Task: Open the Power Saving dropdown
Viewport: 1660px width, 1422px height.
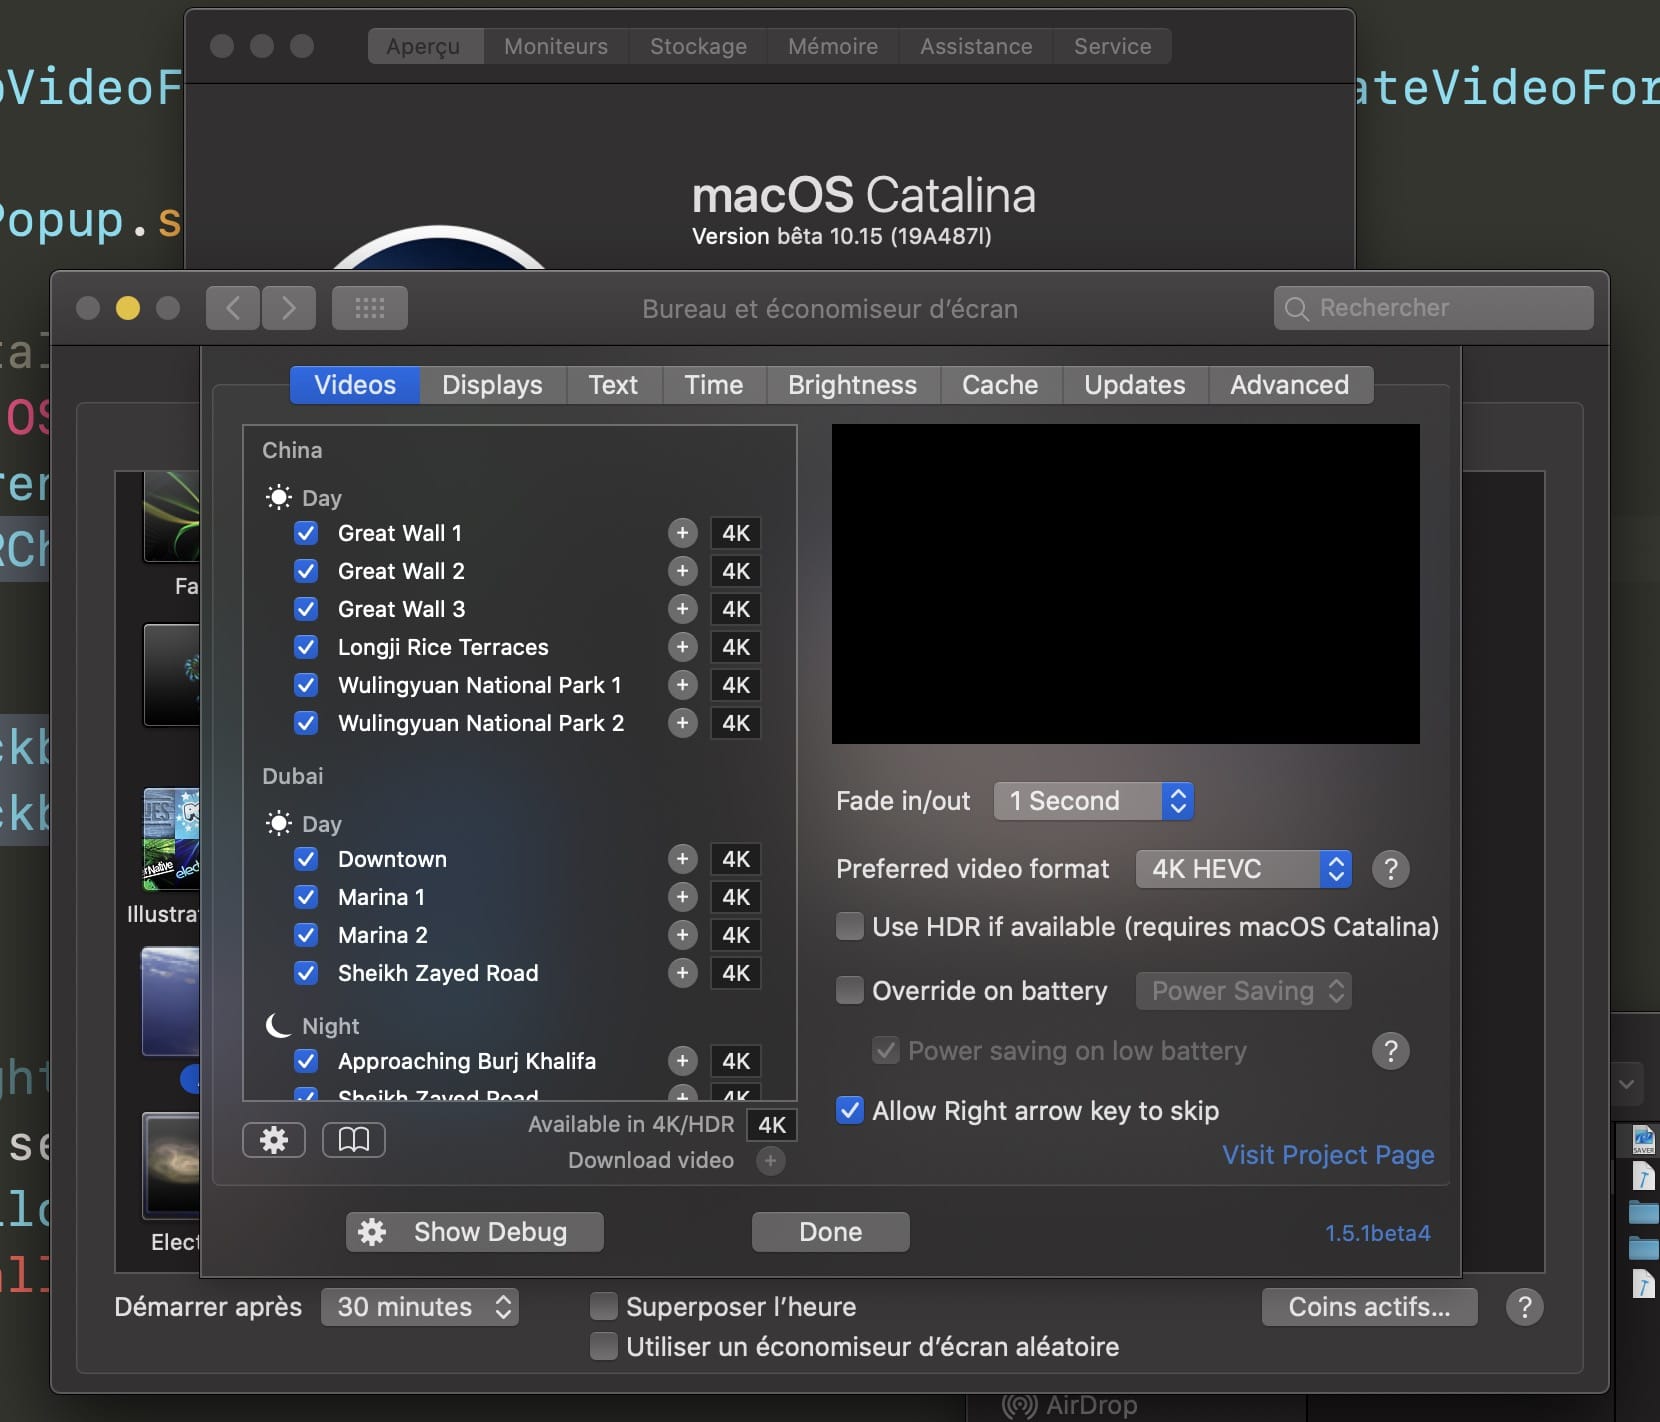Action: tap(1244, 991)
